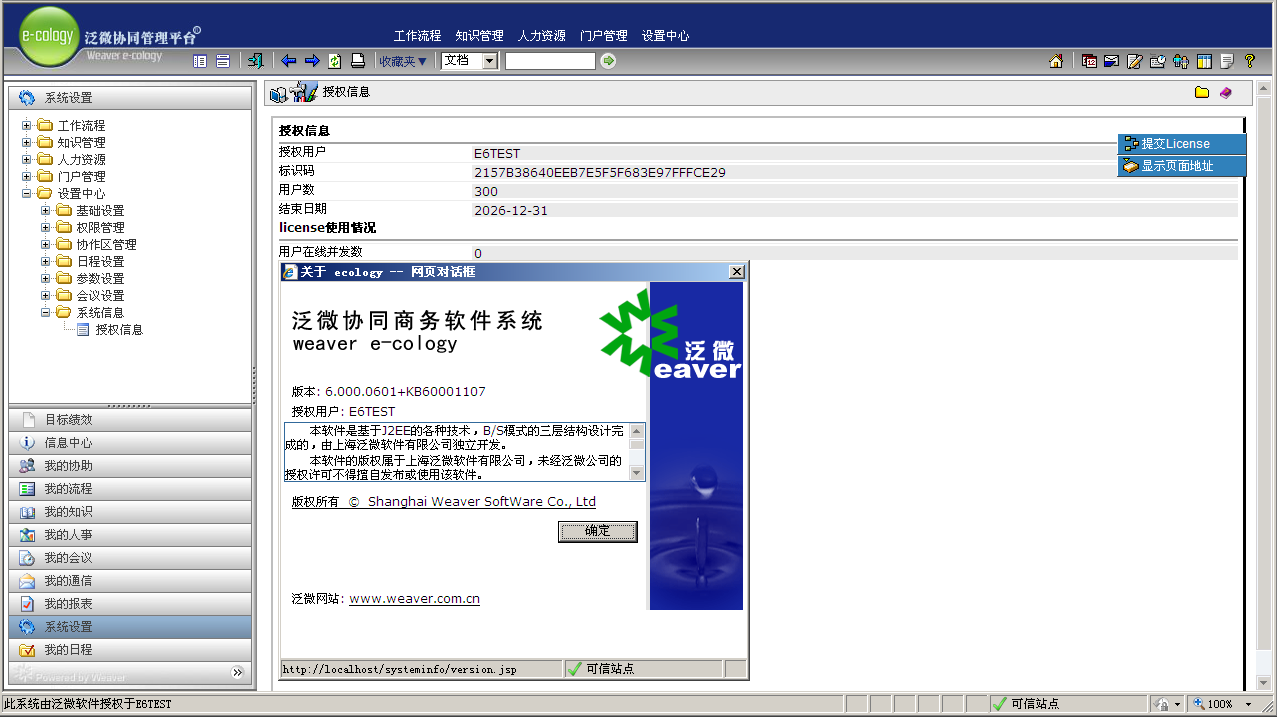The width and height of the screenshot is (1277, 717).
Task: Open the two people icon
Action: tap(1181, 61)
